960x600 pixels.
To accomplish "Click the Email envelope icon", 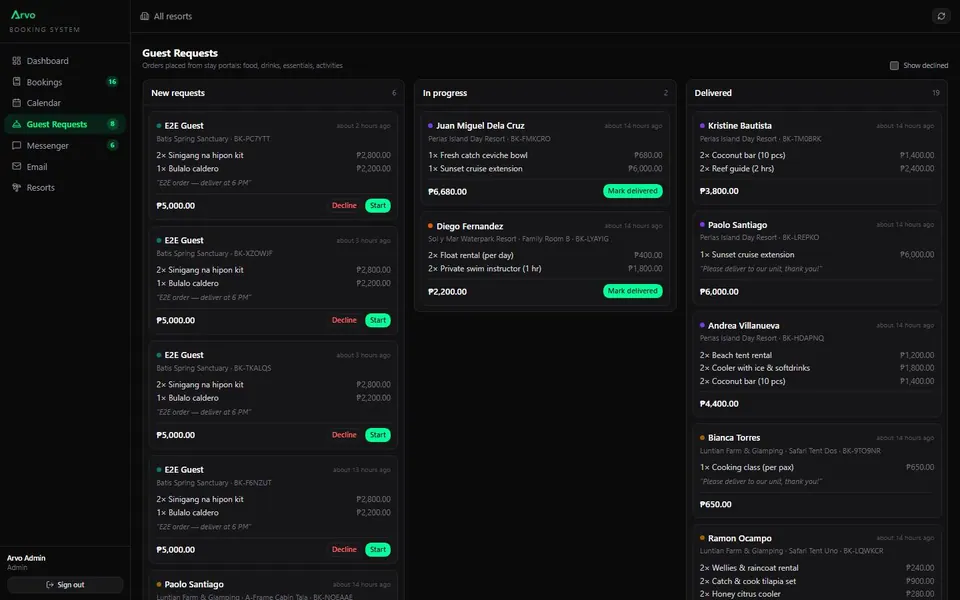I will (x=17, y=167).
